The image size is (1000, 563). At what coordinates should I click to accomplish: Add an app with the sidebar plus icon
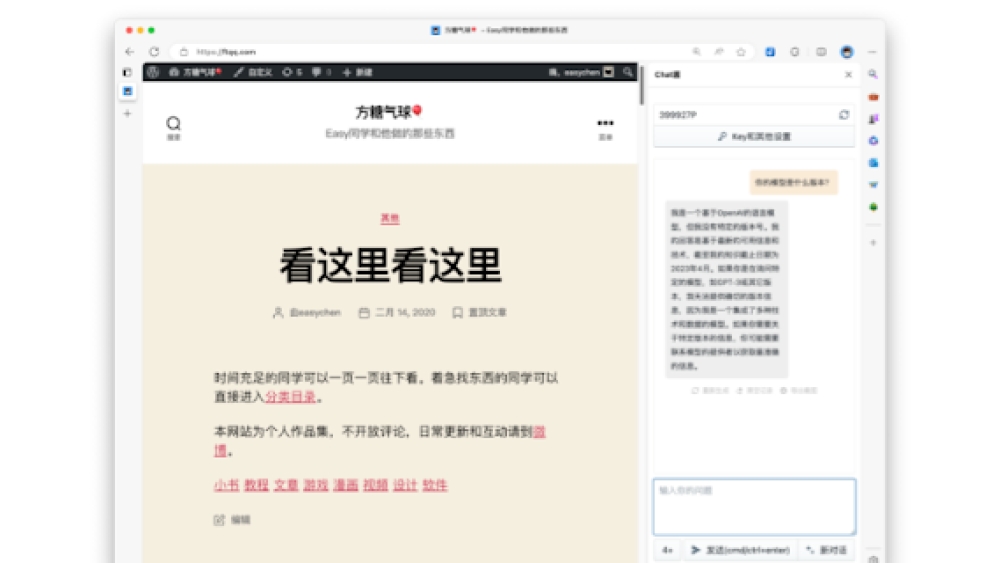(x=873, y=242)
